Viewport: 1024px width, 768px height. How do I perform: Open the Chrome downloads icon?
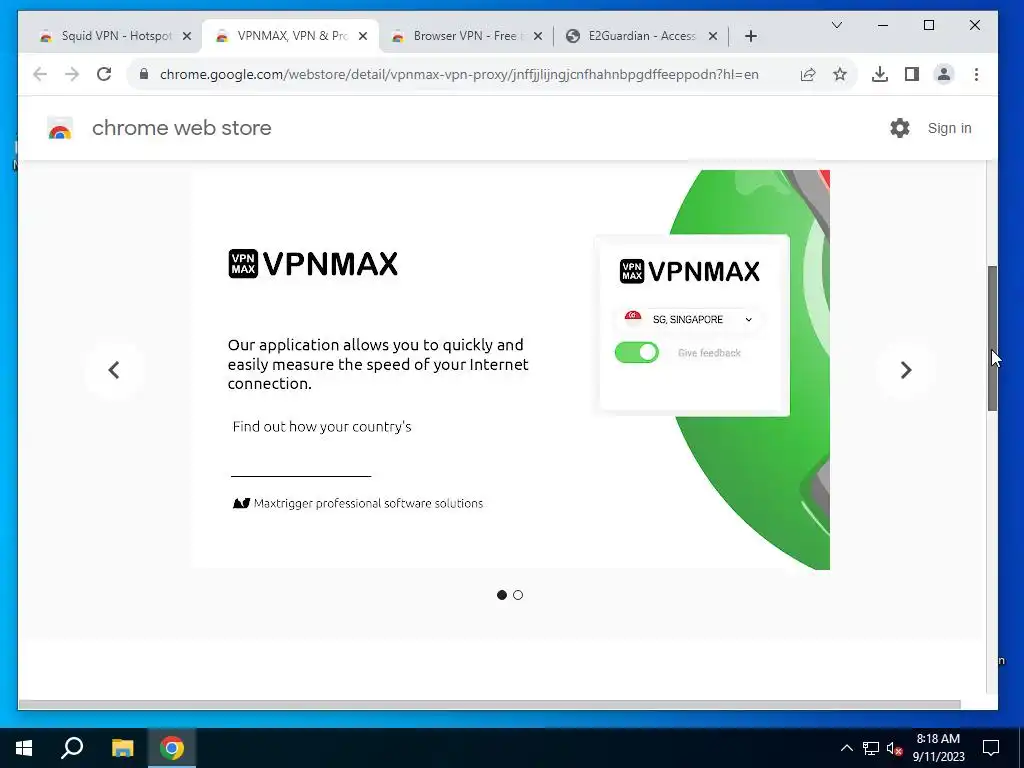tap(880, 74)
